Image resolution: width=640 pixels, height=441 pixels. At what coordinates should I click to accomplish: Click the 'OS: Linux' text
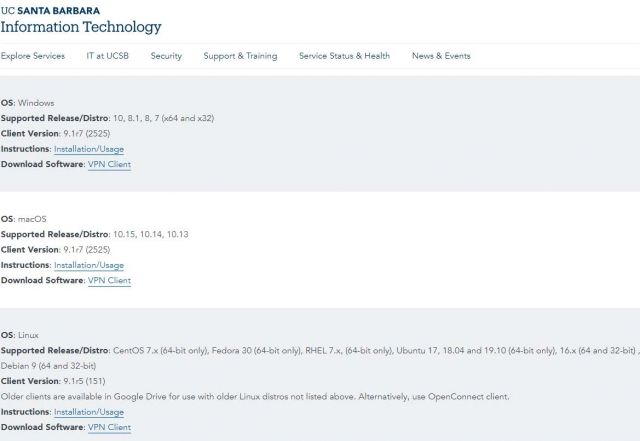coord(20,335)
